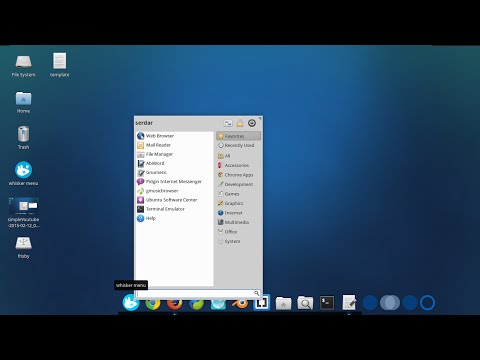Launch Google Chrome from the dock
This screenshot has height=360, width=480.
[153, 303]
